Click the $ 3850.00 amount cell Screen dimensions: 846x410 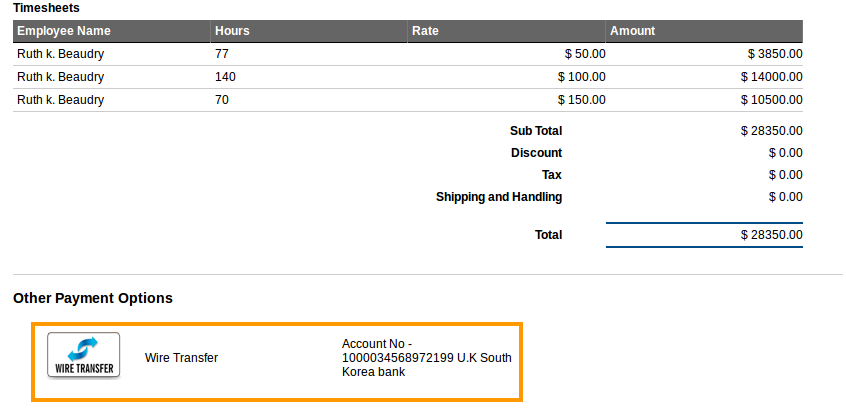(774, 54)
